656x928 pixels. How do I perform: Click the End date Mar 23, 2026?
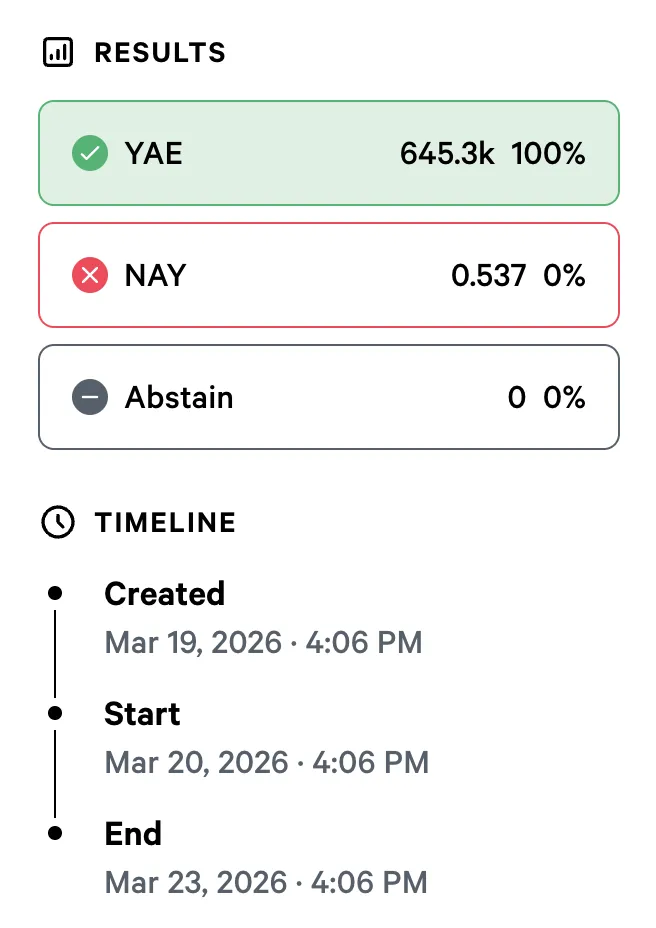[265, 882]
